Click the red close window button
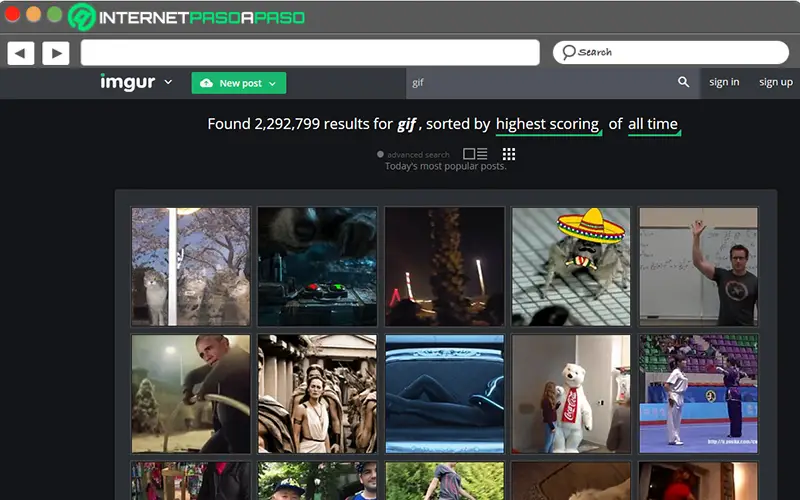Screen dimensions: 800x500 pyautogui.click(x=12, y=14)
